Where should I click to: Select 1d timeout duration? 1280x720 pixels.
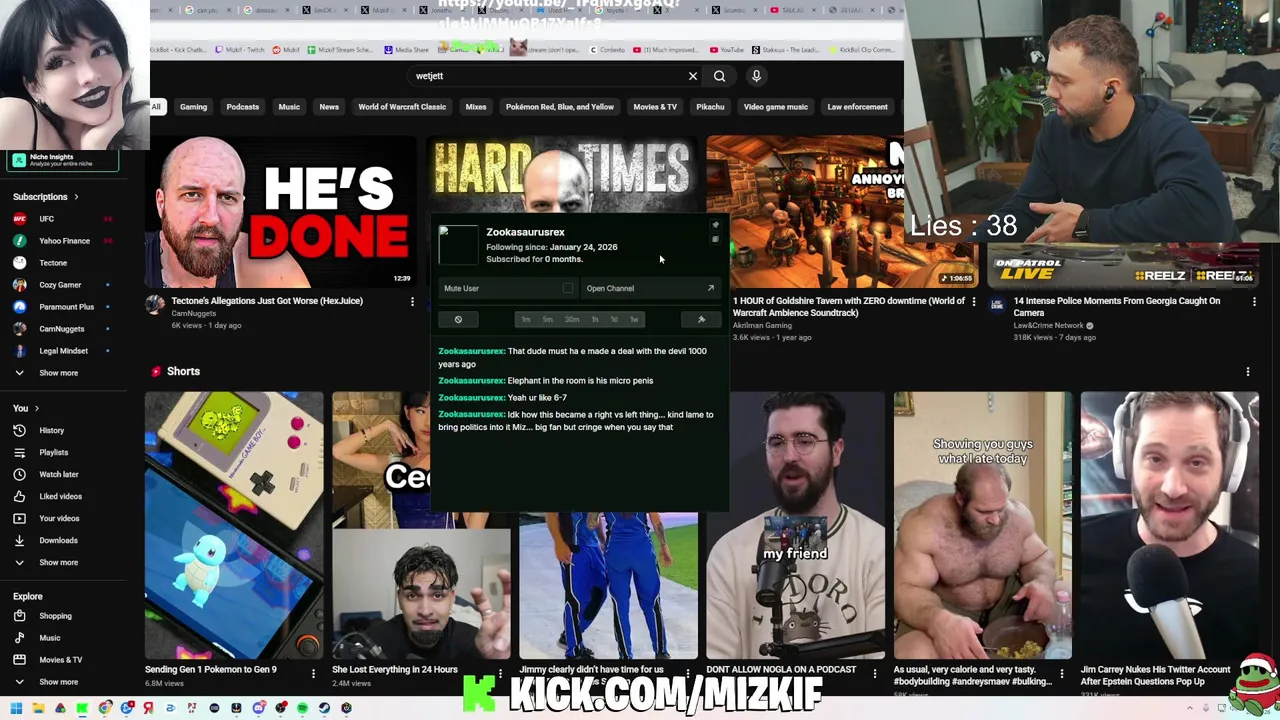point(614,320)
